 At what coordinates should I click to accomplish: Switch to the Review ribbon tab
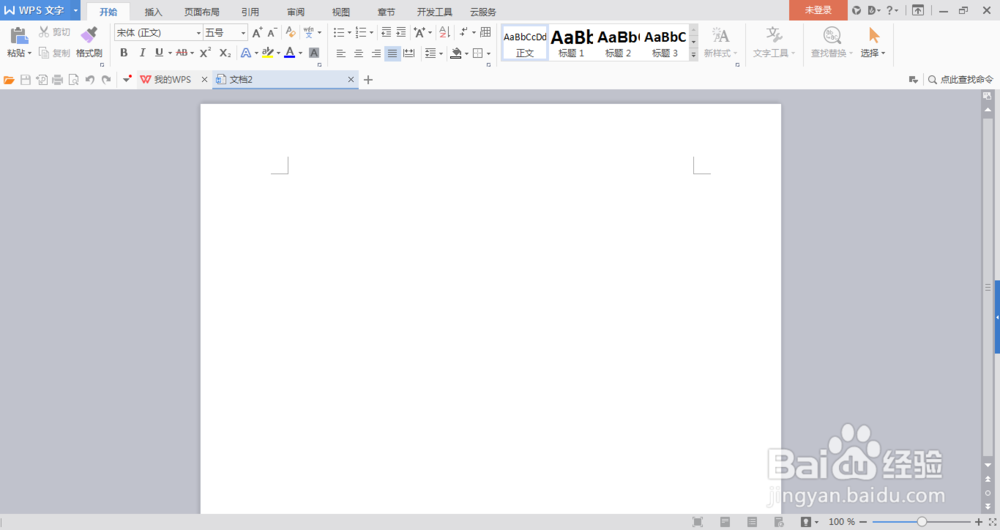[295, 12]
